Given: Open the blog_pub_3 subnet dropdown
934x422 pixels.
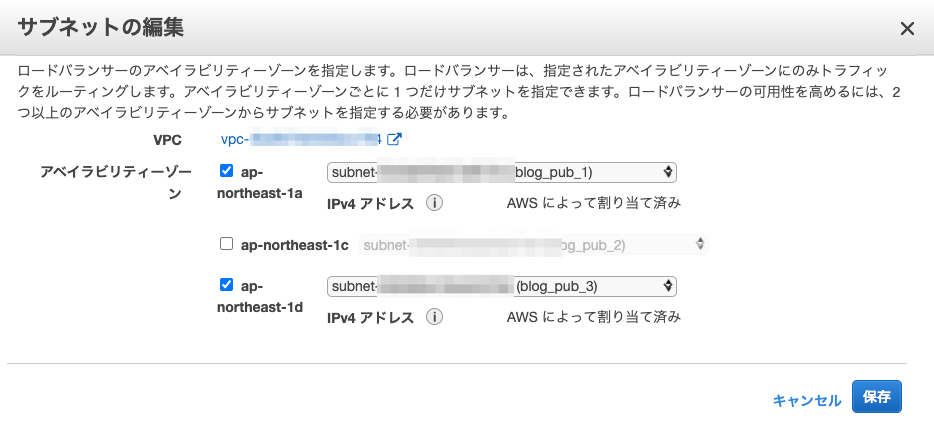Looking at the screenshot, I should click(x=502, y=287).
